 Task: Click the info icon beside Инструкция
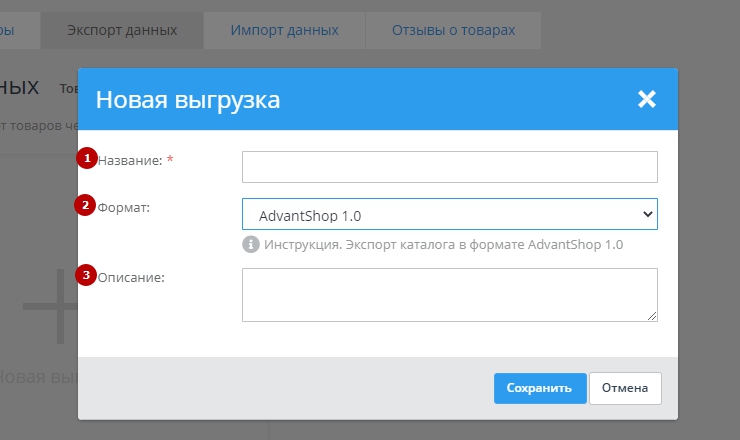tap(250, 244)
